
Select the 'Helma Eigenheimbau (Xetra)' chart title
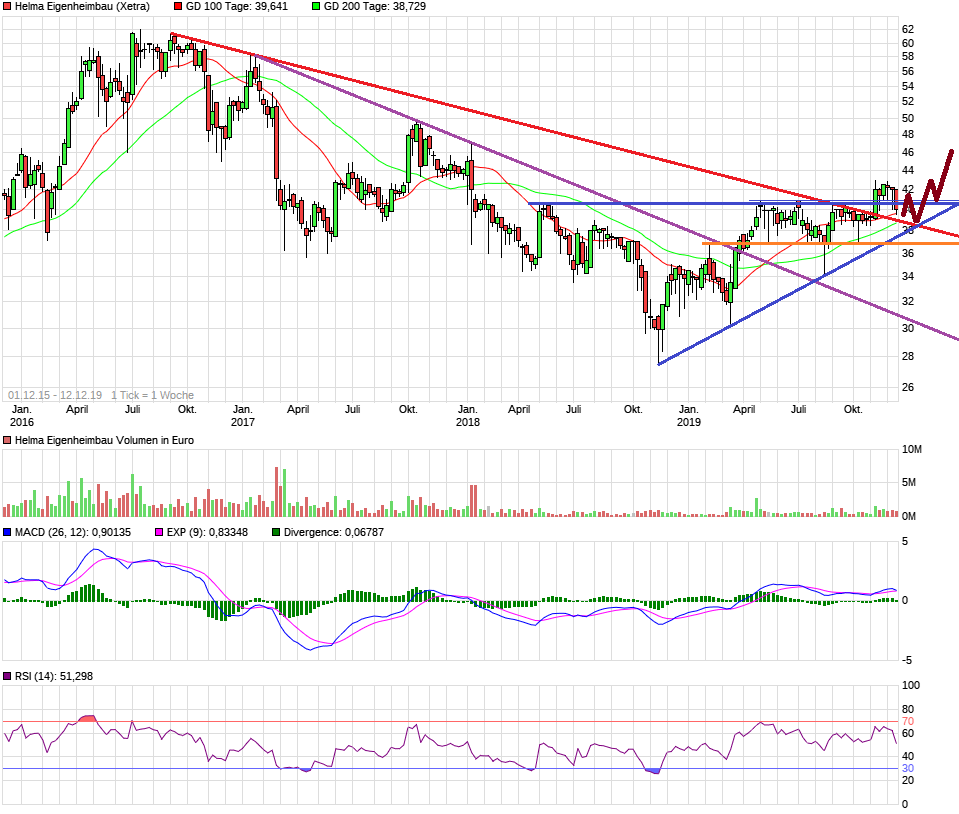coord(82,7)
